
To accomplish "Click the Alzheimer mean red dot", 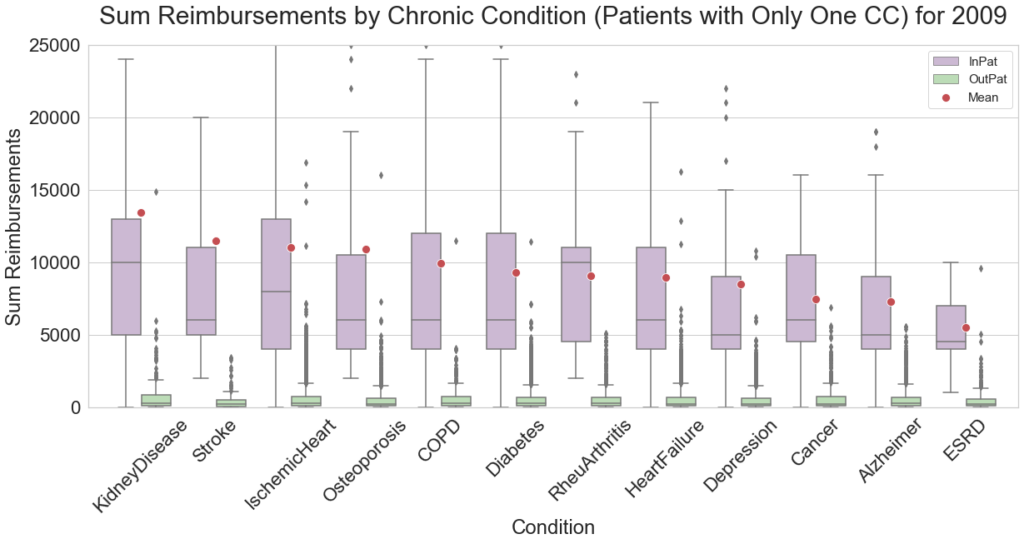I will tap(891, 302).
